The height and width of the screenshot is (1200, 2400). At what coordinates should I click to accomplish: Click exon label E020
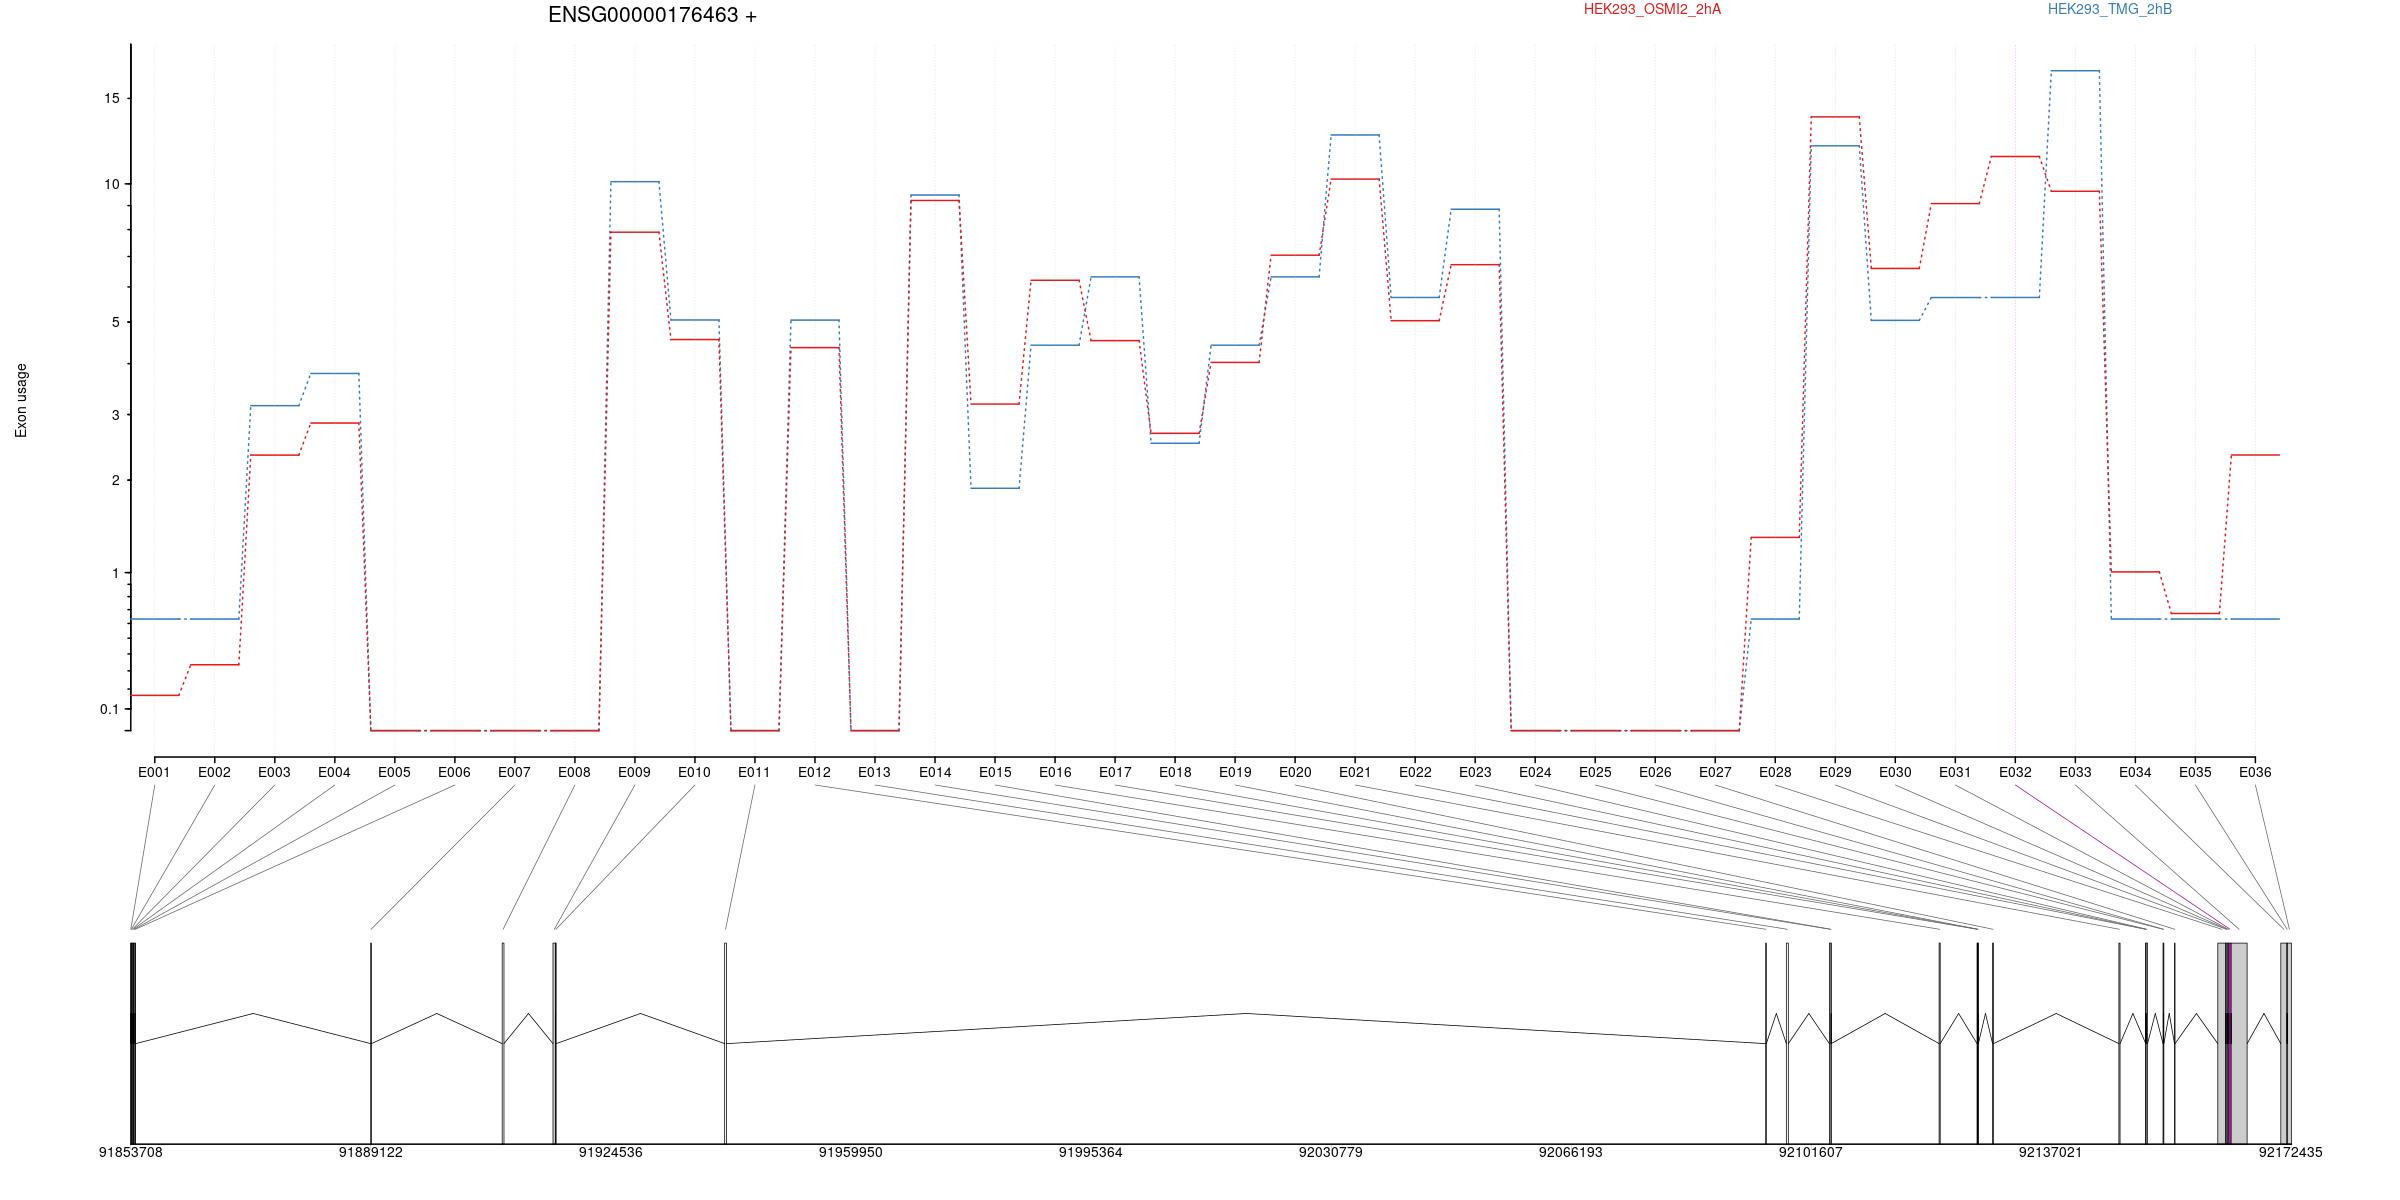pos(1295,772)
